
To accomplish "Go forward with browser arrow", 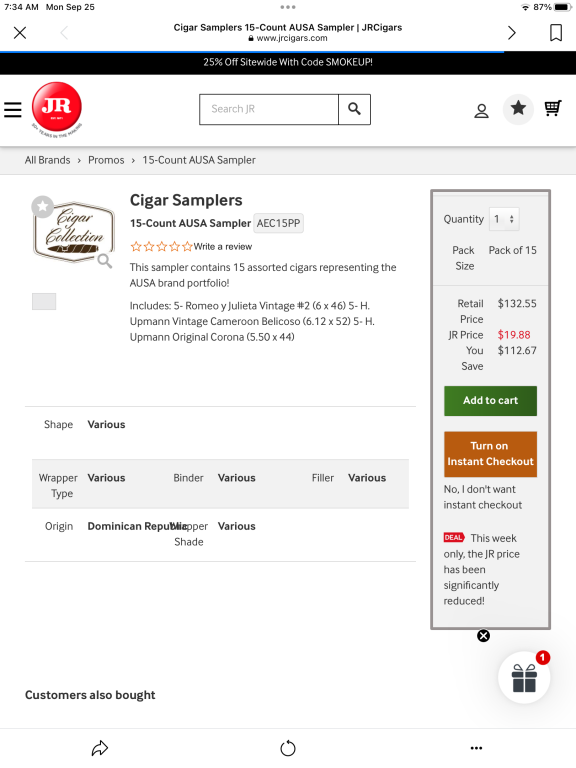I will point(512,33).
